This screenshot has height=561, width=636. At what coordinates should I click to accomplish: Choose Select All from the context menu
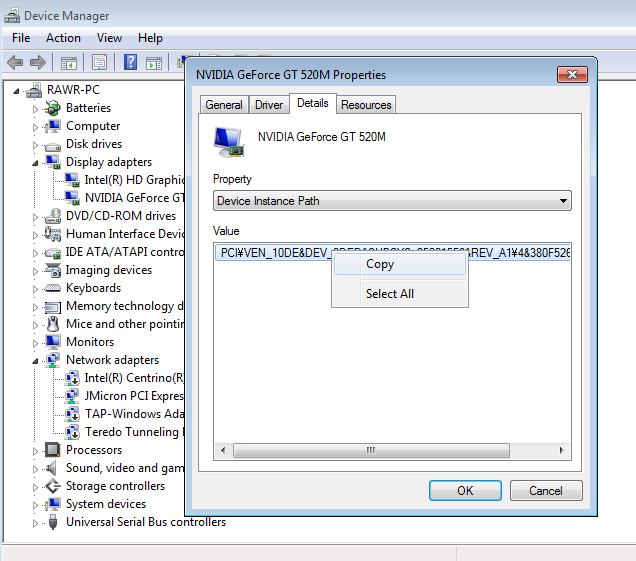coord(400,293)
